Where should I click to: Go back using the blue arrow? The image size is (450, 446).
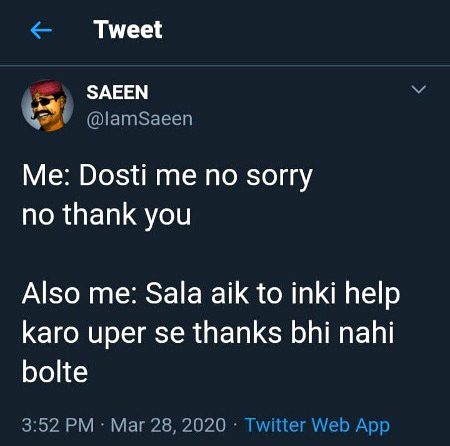(41, 30)
